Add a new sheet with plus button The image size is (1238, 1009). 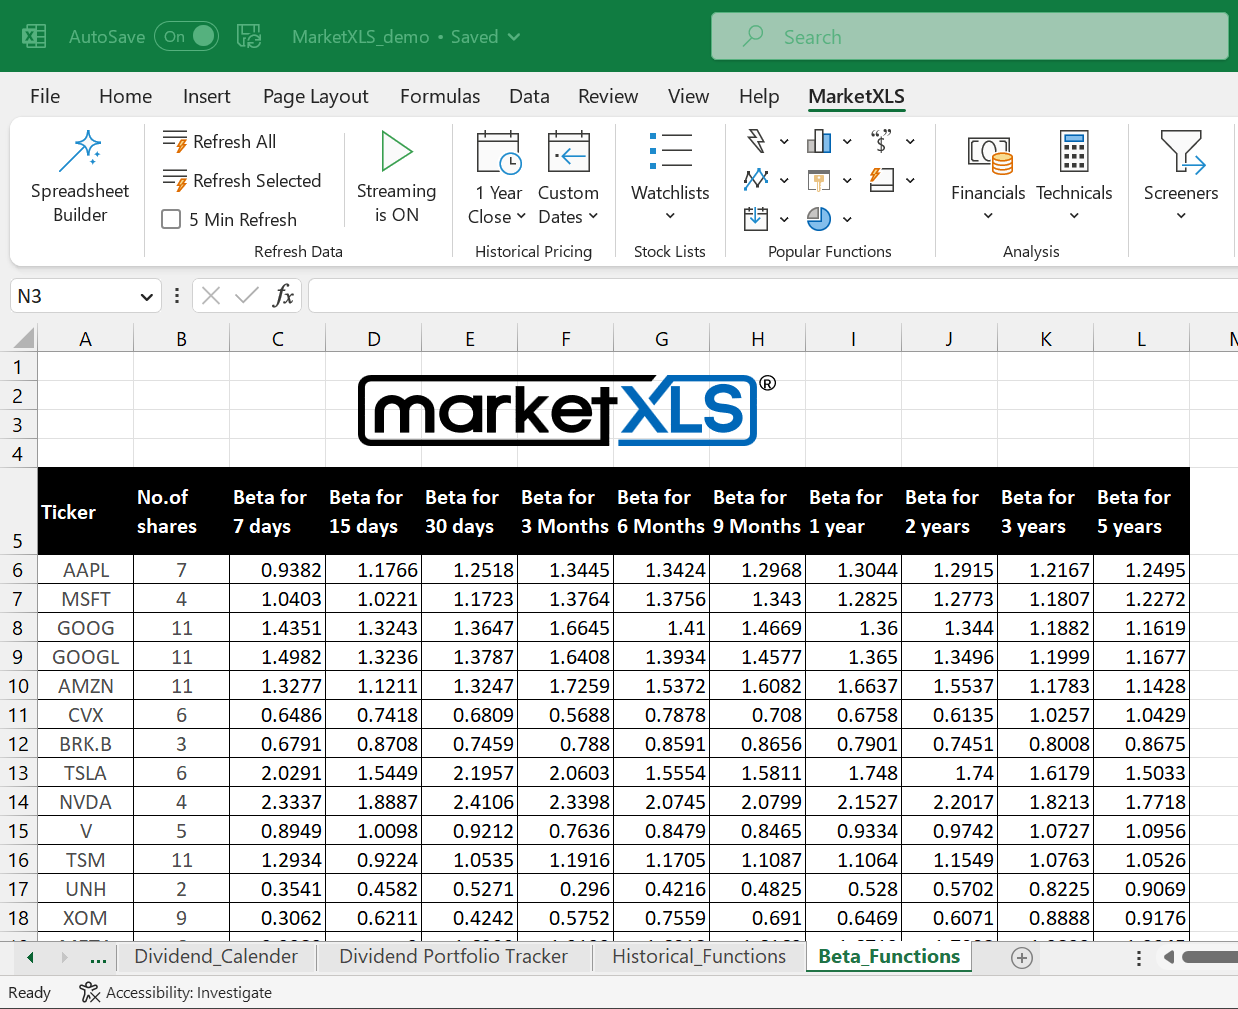pos(1021,958)
